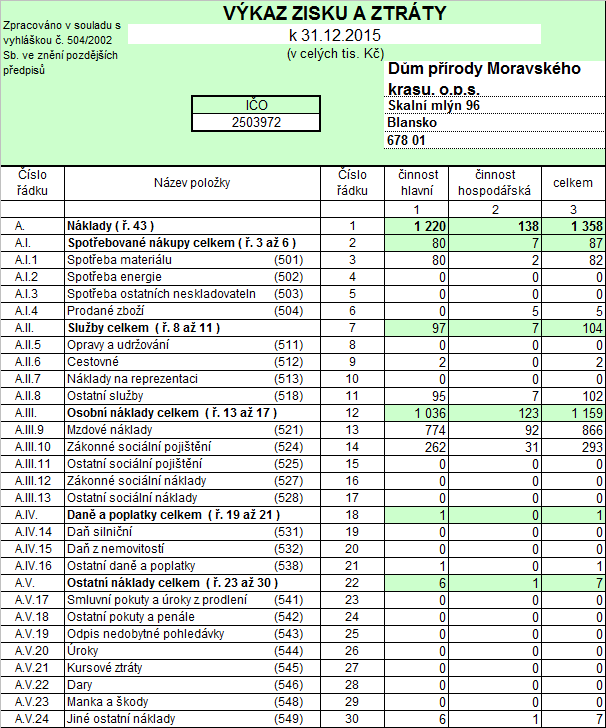The height and width of the screenshot is (728, 606).
Task: Click 'Kursové ztráty' row label
Action: 104,669
